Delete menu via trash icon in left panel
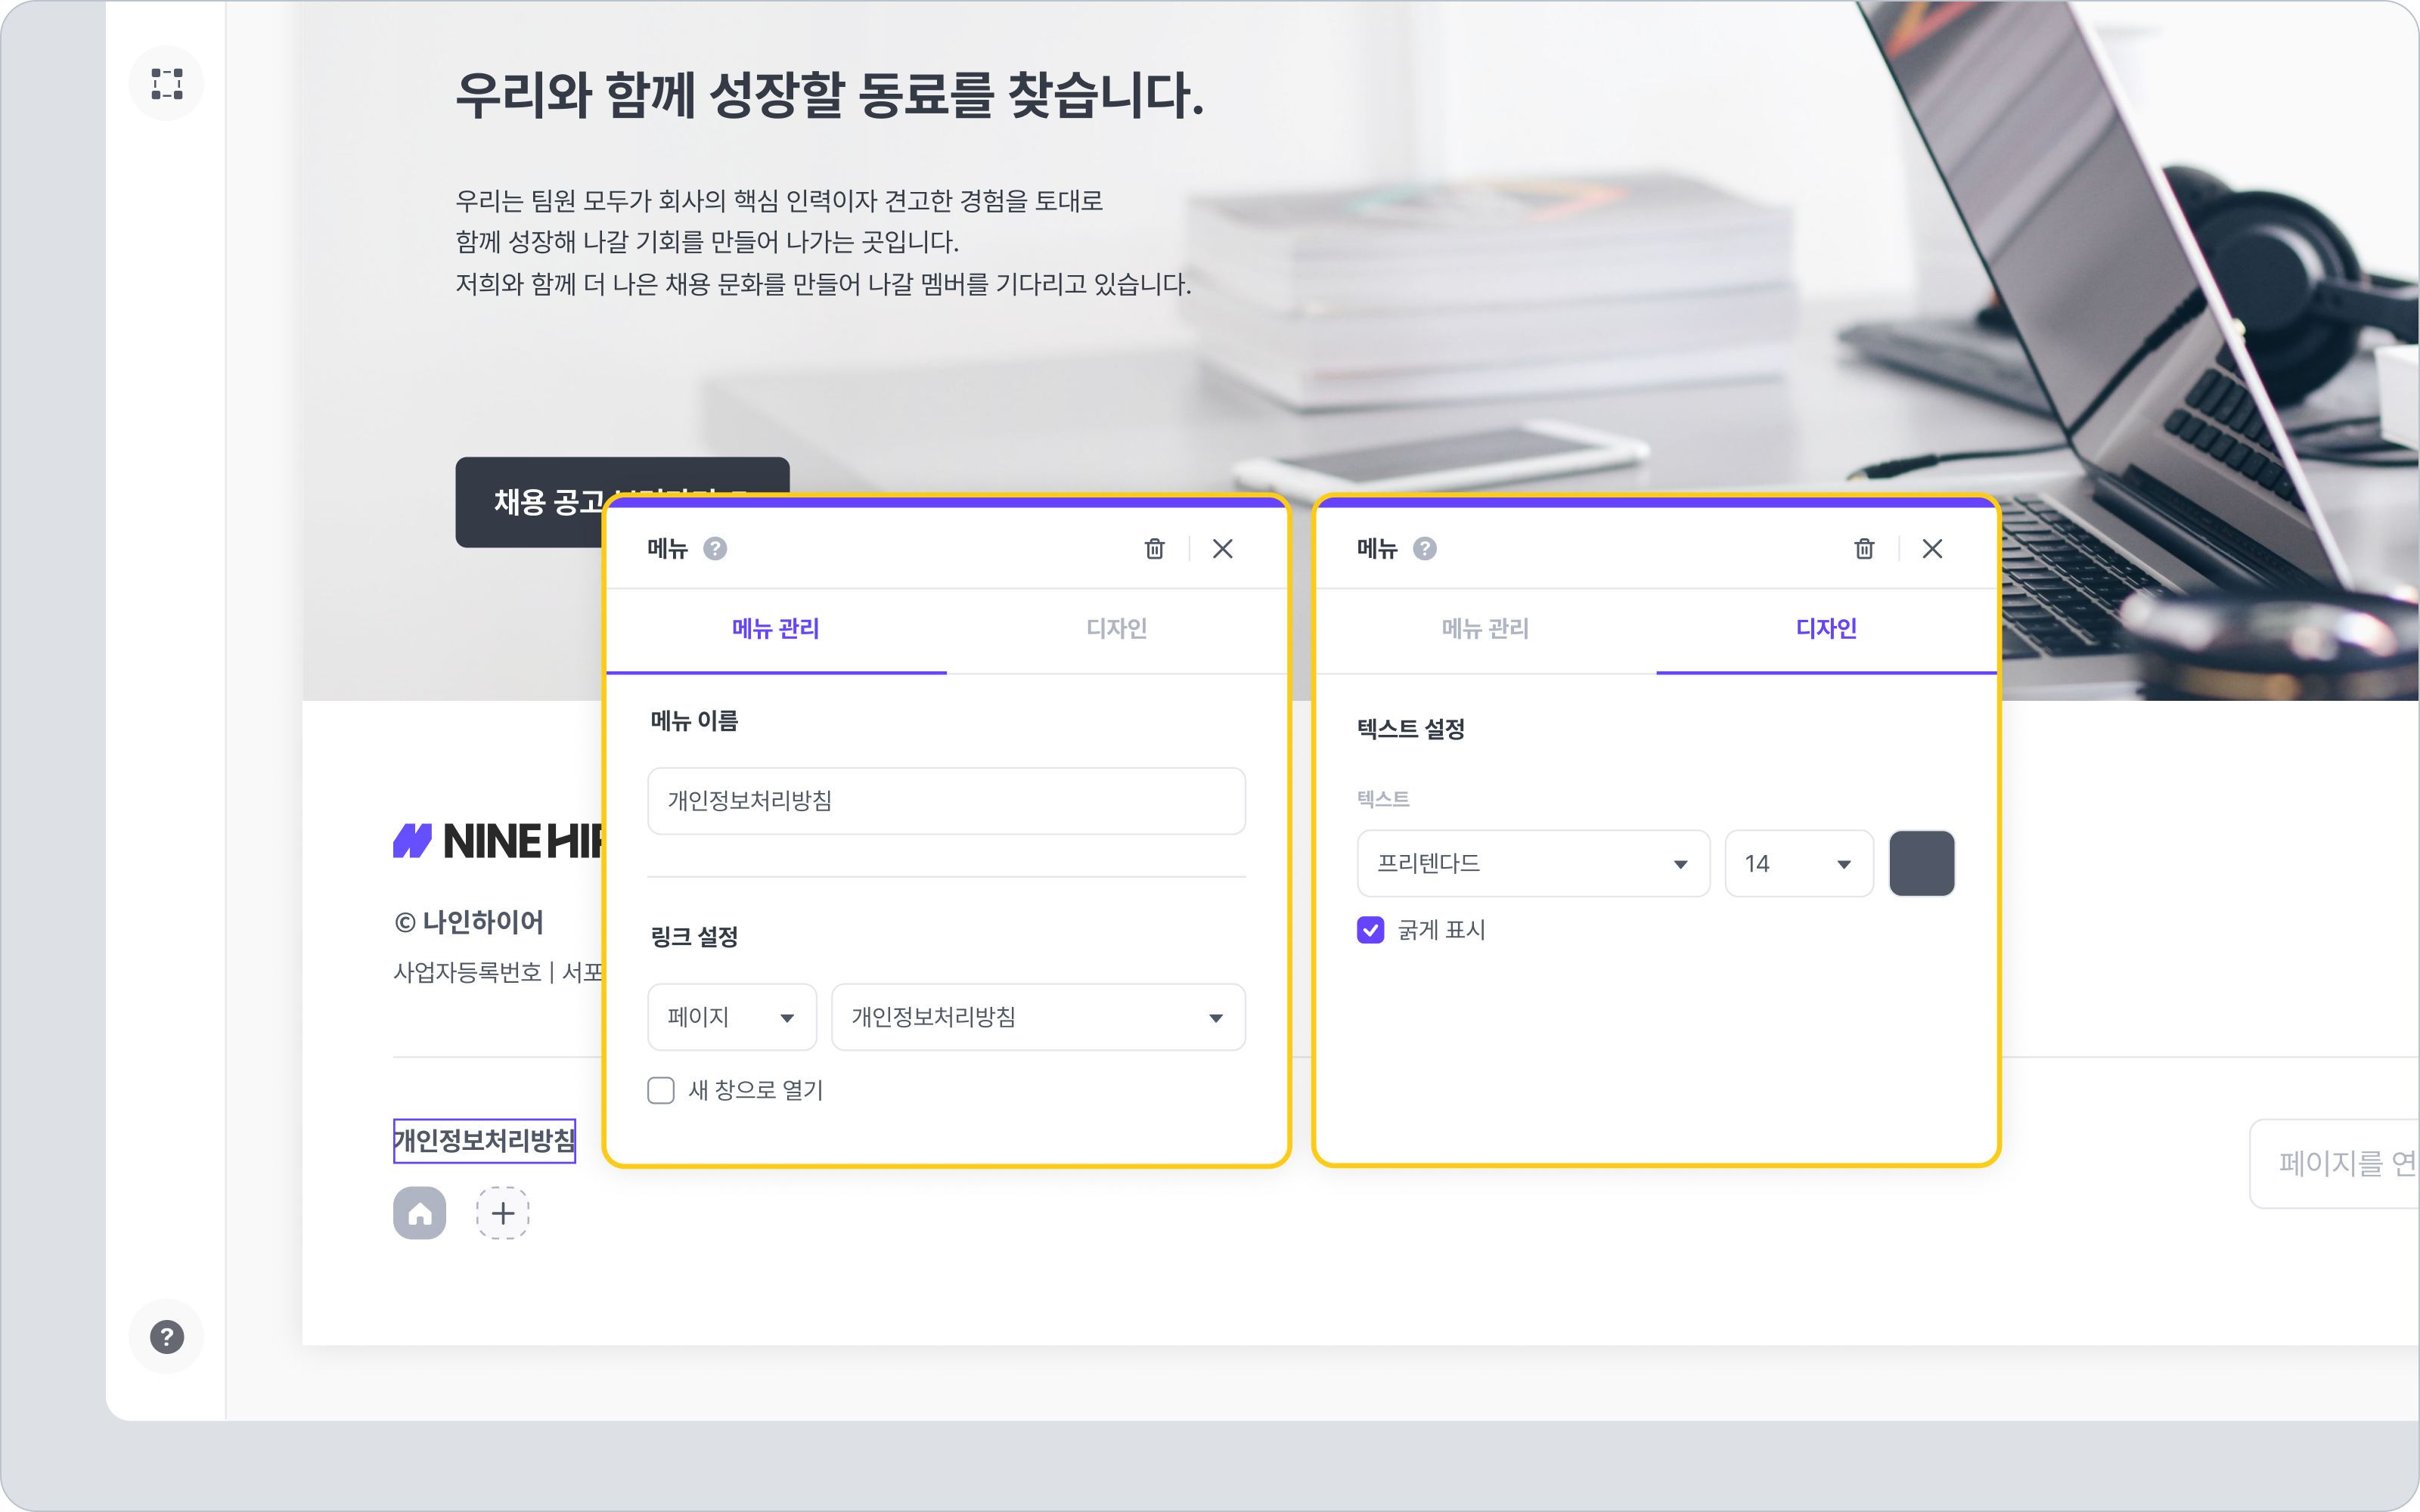 (x=1154, y=548)
